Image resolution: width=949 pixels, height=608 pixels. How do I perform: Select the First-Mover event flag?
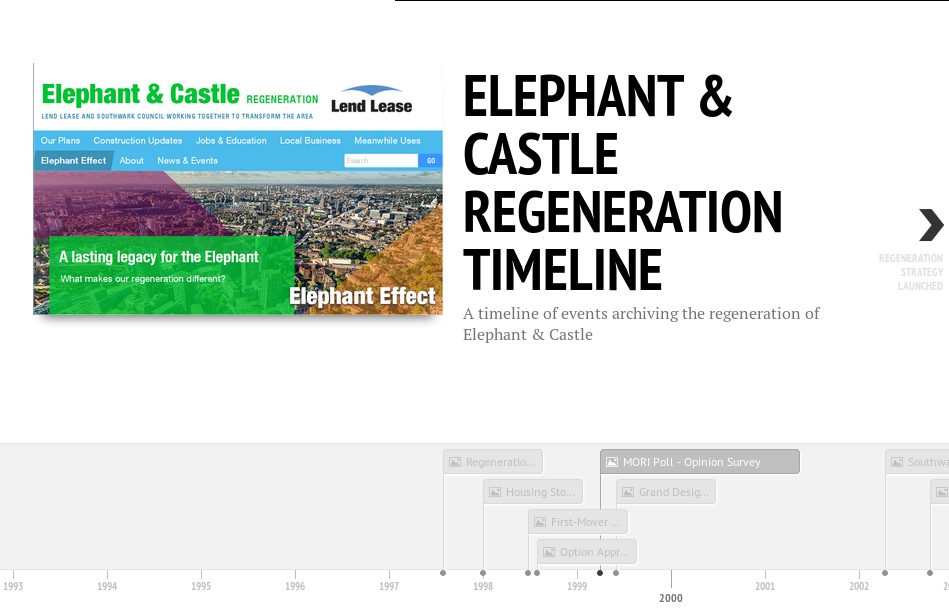click(x=578, y=521)
